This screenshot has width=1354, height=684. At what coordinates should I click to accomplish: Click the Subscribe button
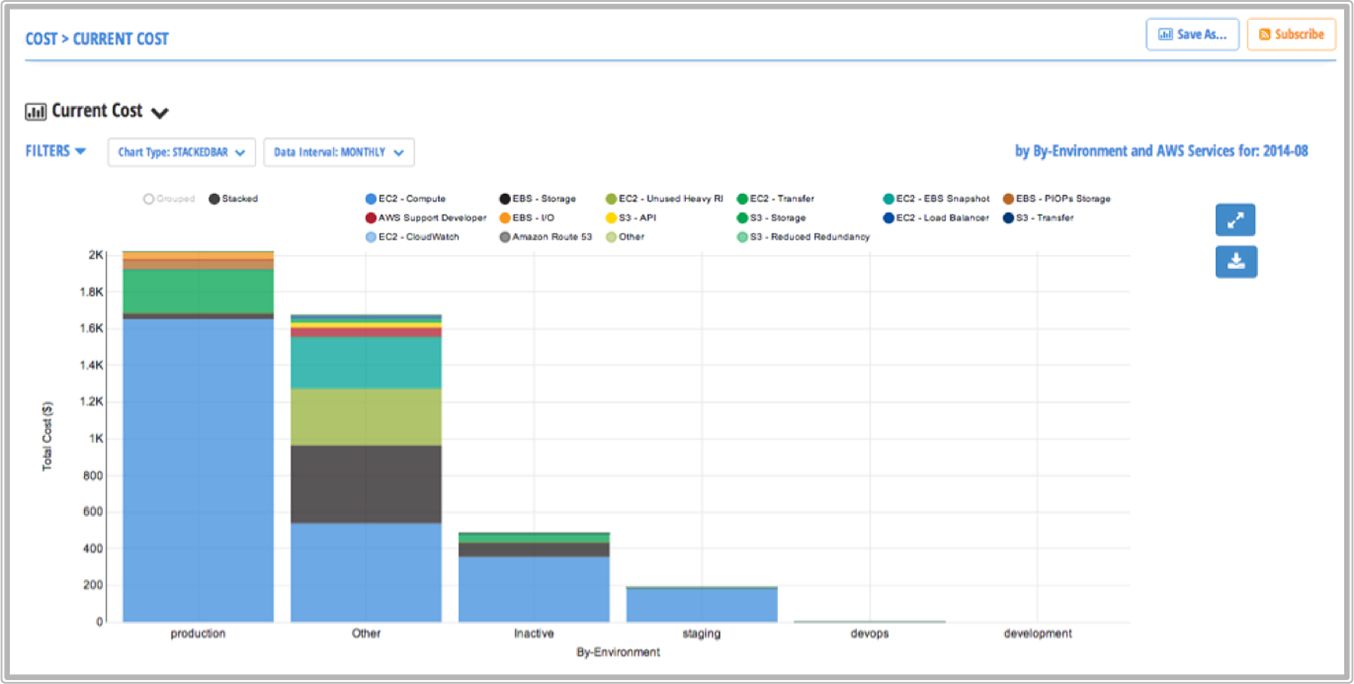point(1290,34)
